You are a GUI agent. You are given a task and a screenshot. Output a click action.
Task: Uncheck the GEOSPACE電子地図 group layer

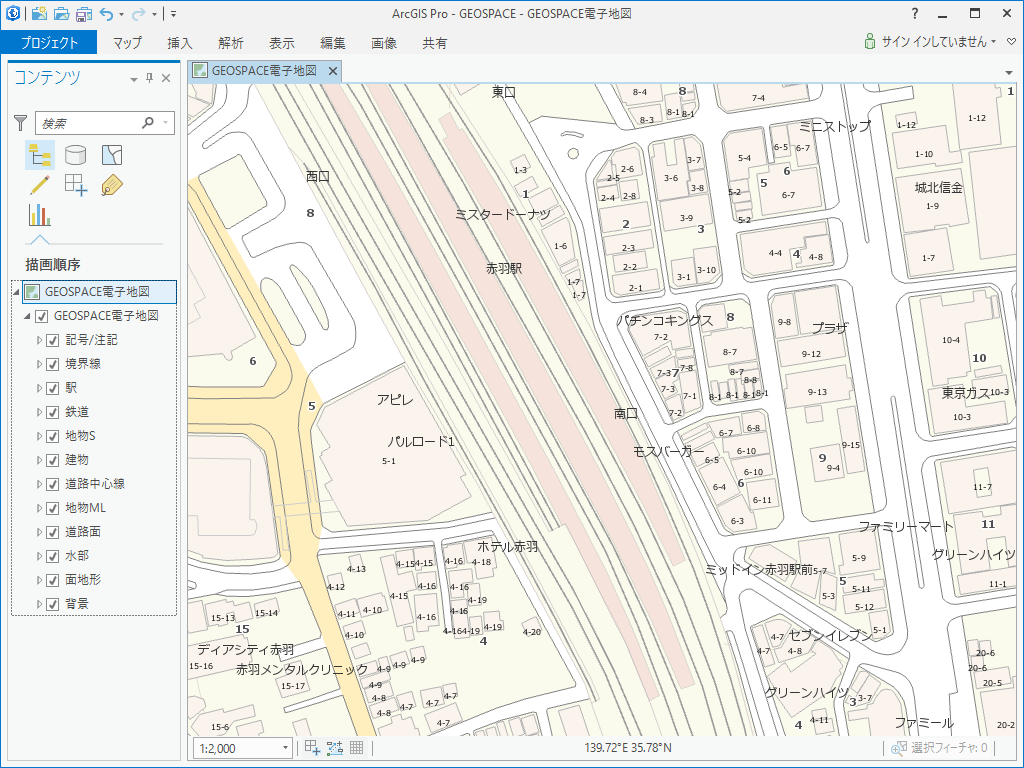(x=42, y=317)
